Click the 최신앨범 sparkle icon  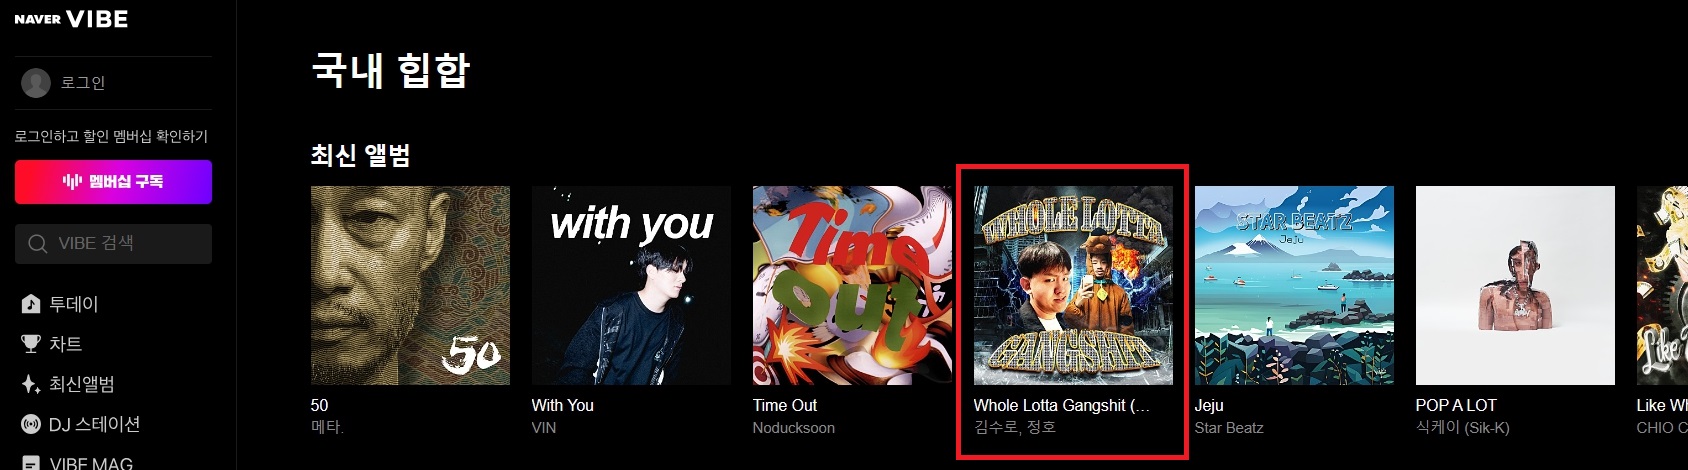tap(31, 384)
